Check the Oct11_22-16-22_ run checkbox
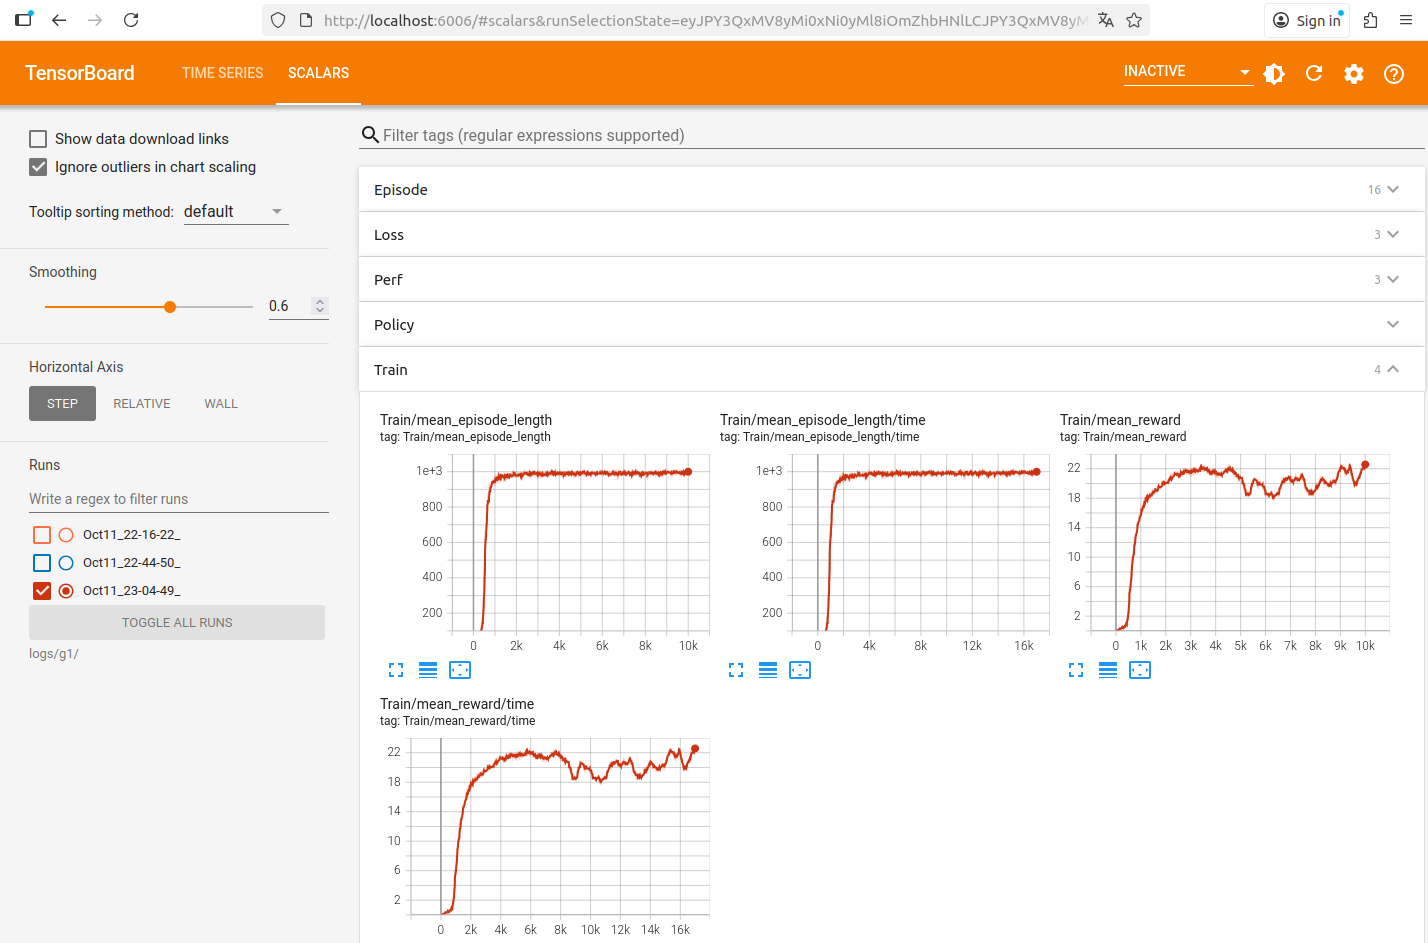This screenshot has height=943, width=1428. point(42,535)
